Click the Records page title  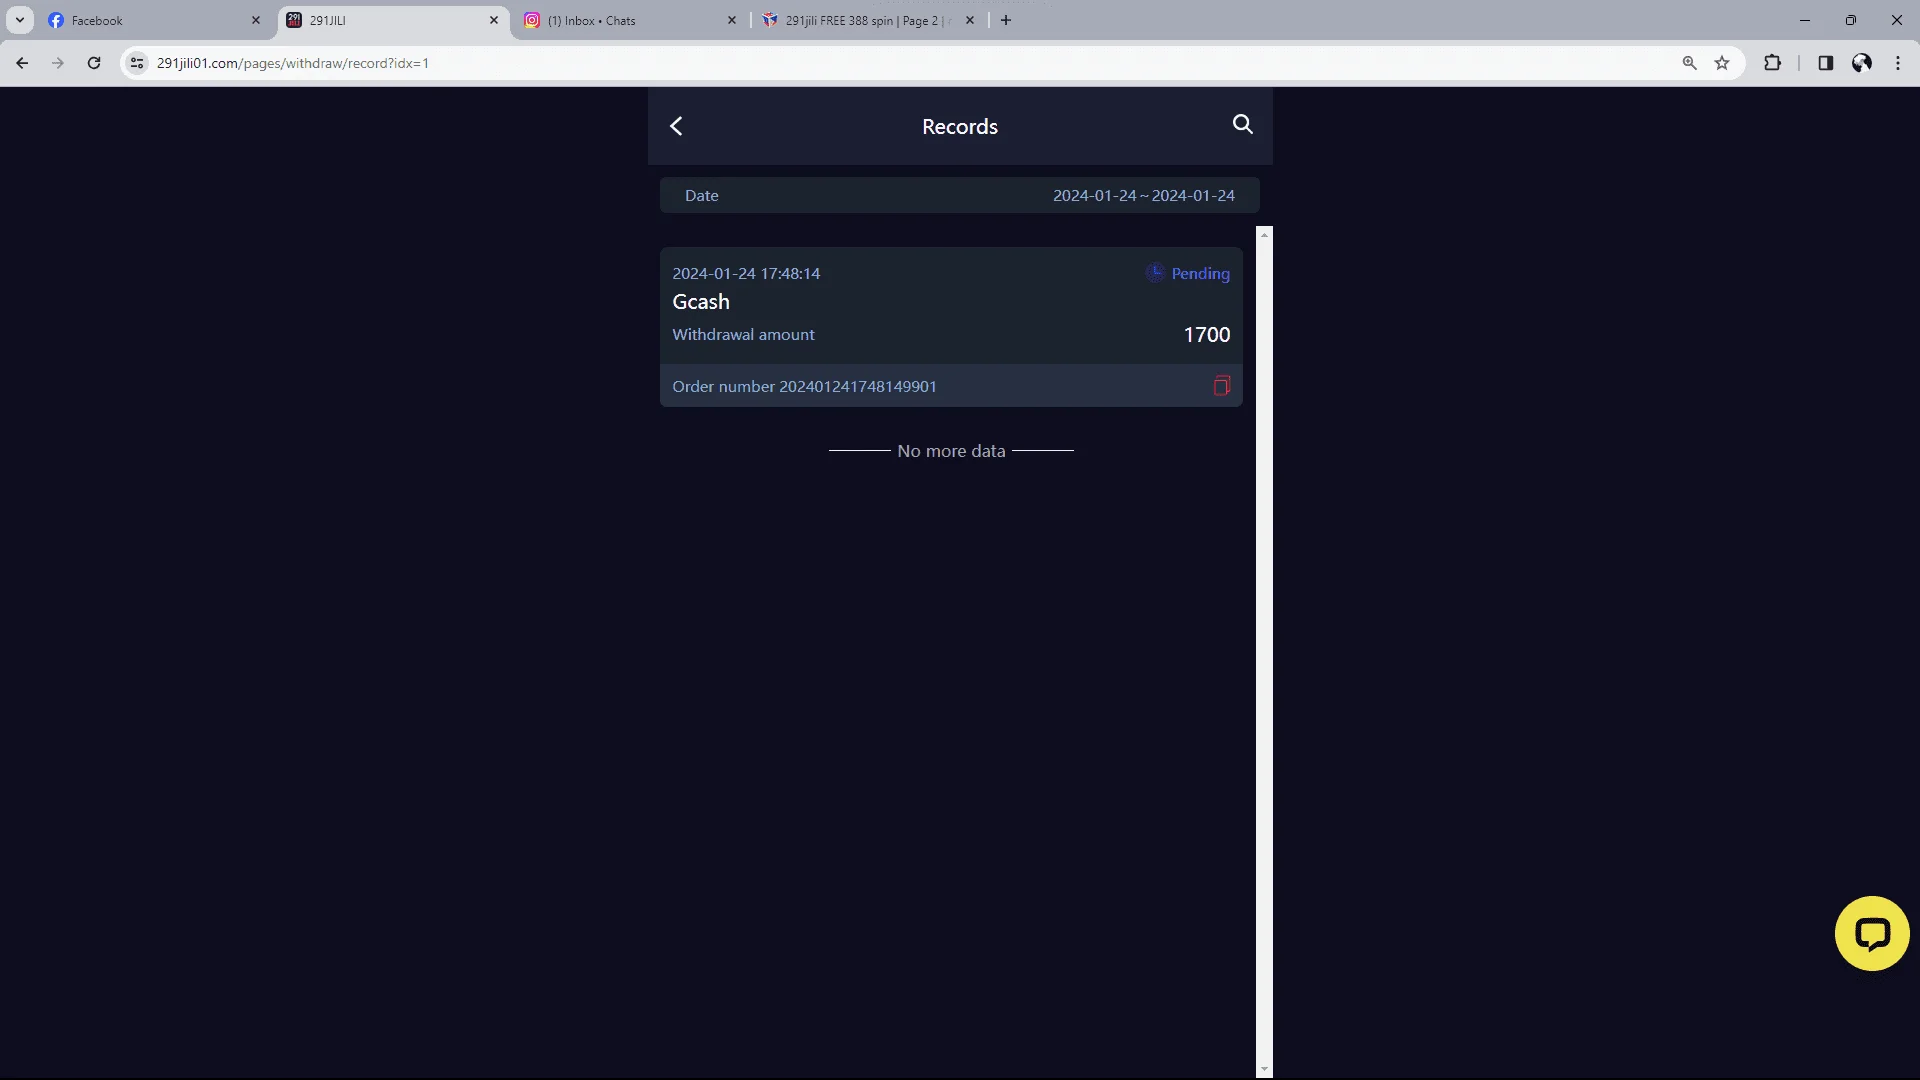960,127
